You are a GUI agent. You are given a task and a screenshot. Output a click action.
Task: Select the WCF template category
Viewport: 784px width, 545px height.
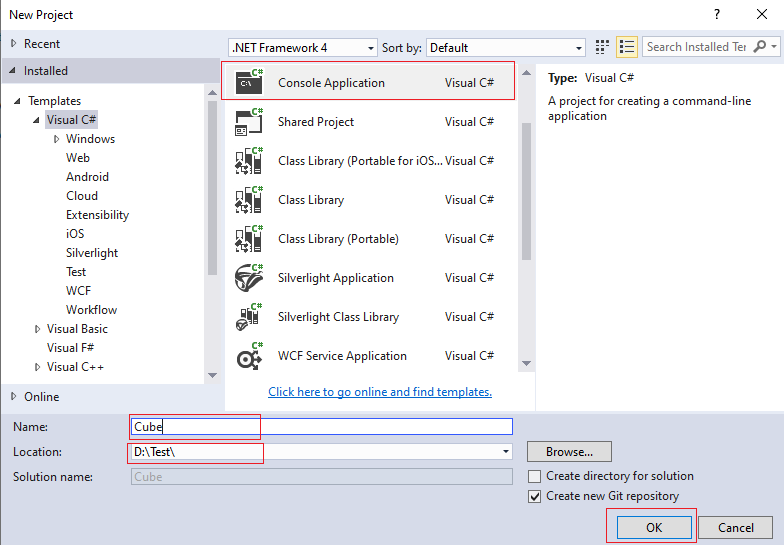(78, 290)
